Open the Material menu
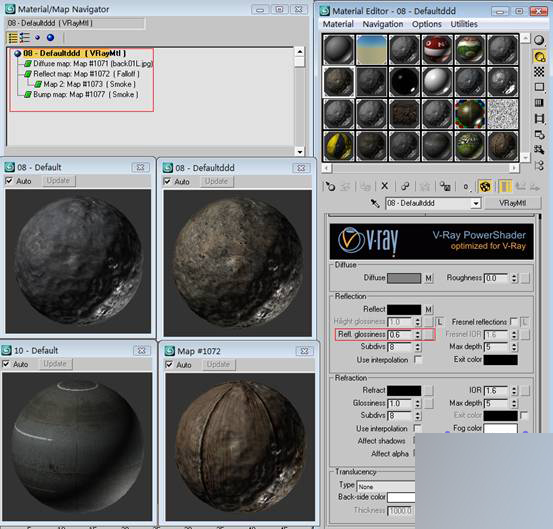This screenshot has height=529, width=553. click(x=338, y=24)
